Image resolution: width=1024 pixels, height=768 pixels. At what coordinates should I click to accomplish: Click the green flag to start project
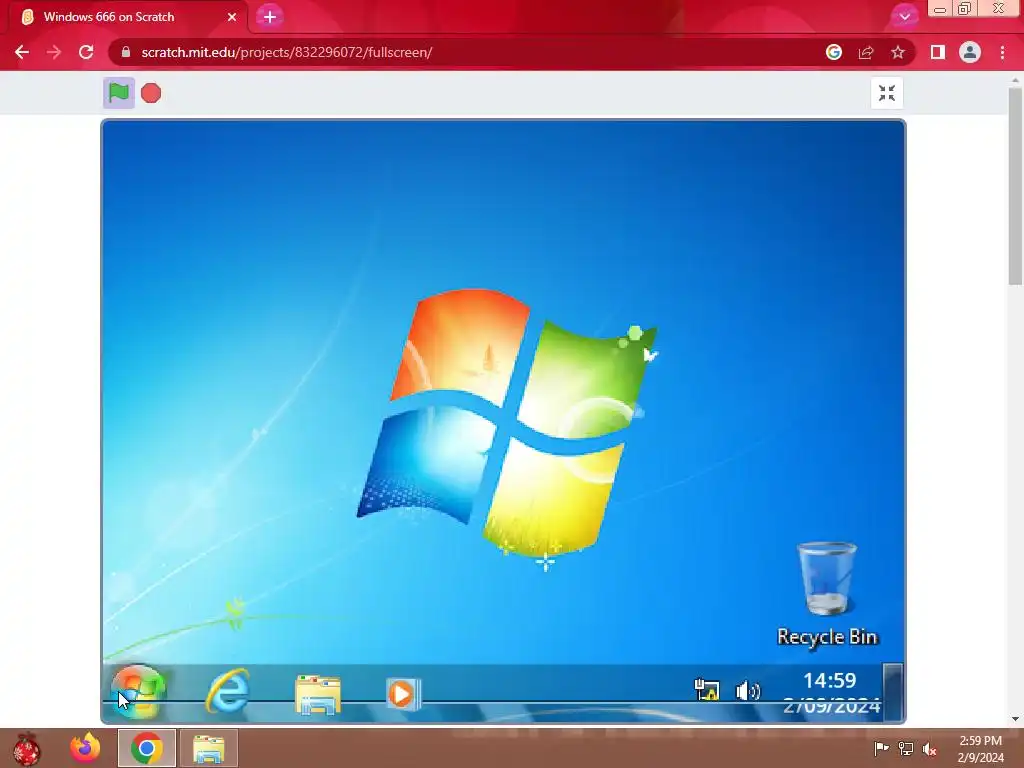tap(119, 93)
